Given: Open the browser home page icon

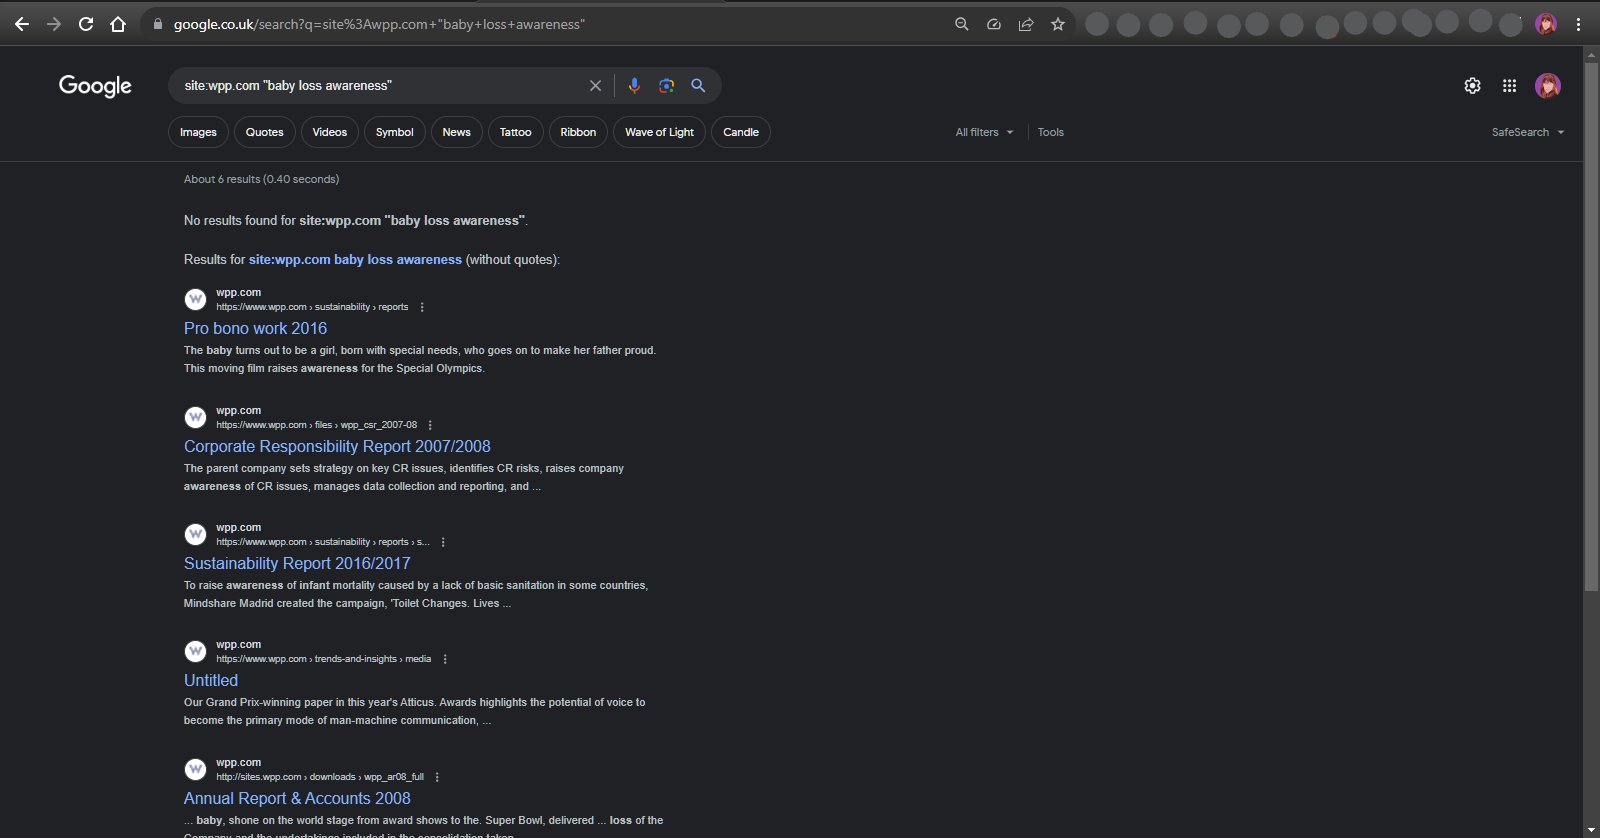Looking at the screenshot, I should [x=118, y=24].
